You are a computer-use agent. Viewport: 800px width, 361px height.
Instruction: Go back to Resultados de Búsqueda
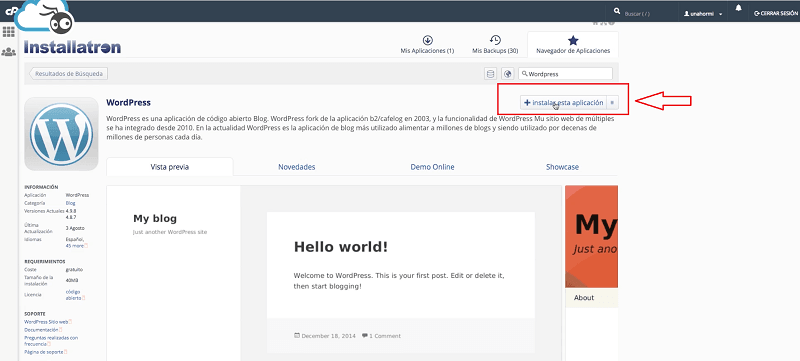(x=69, y=74)
